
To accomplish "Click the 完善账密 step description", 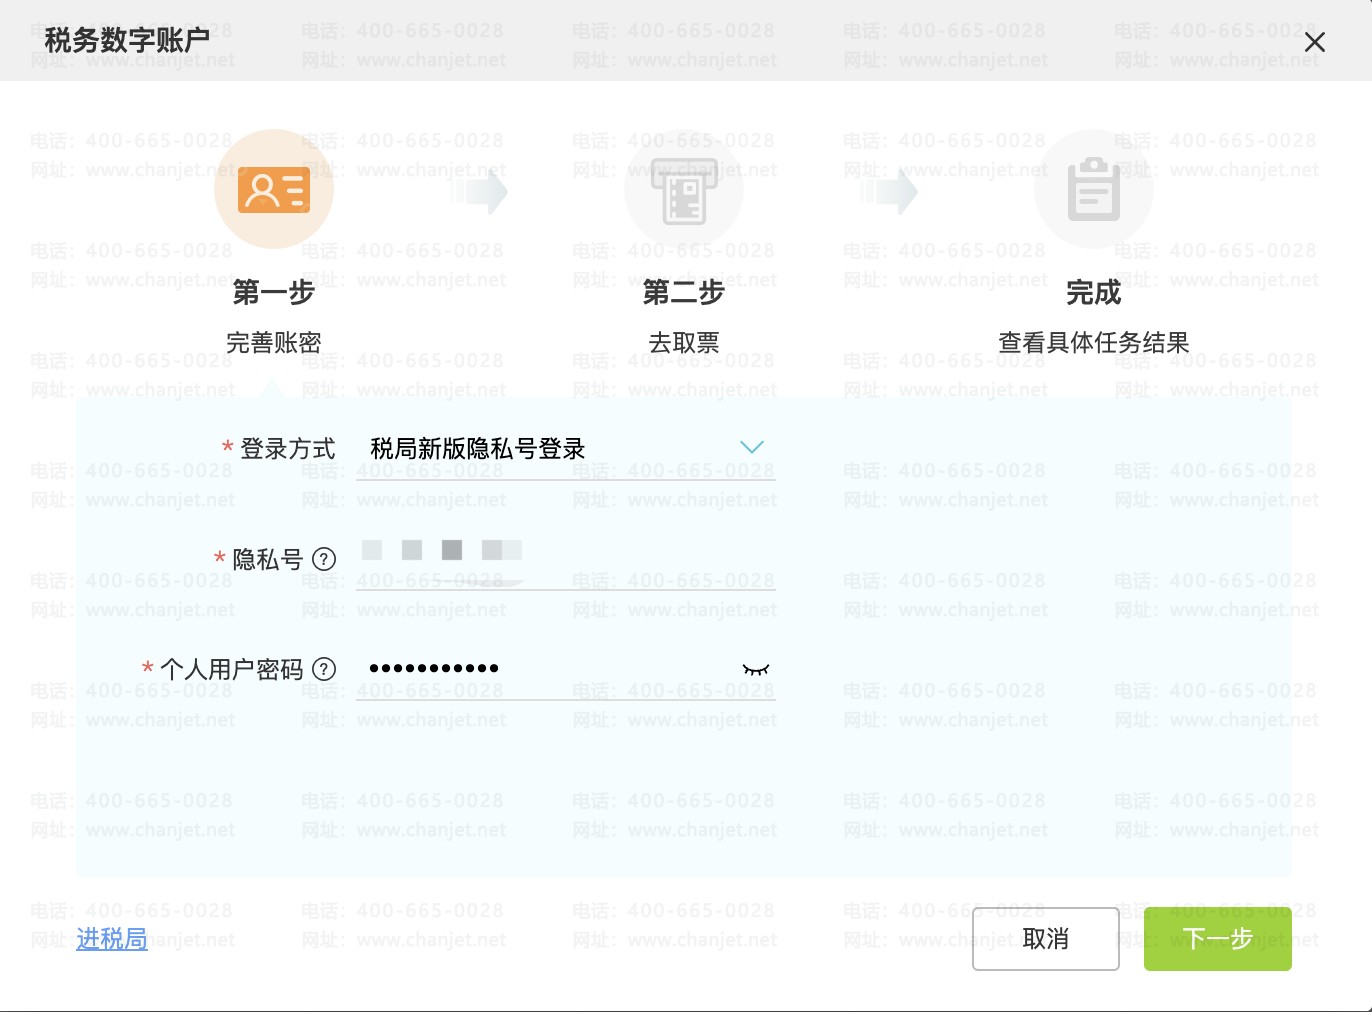I will 274,343.
